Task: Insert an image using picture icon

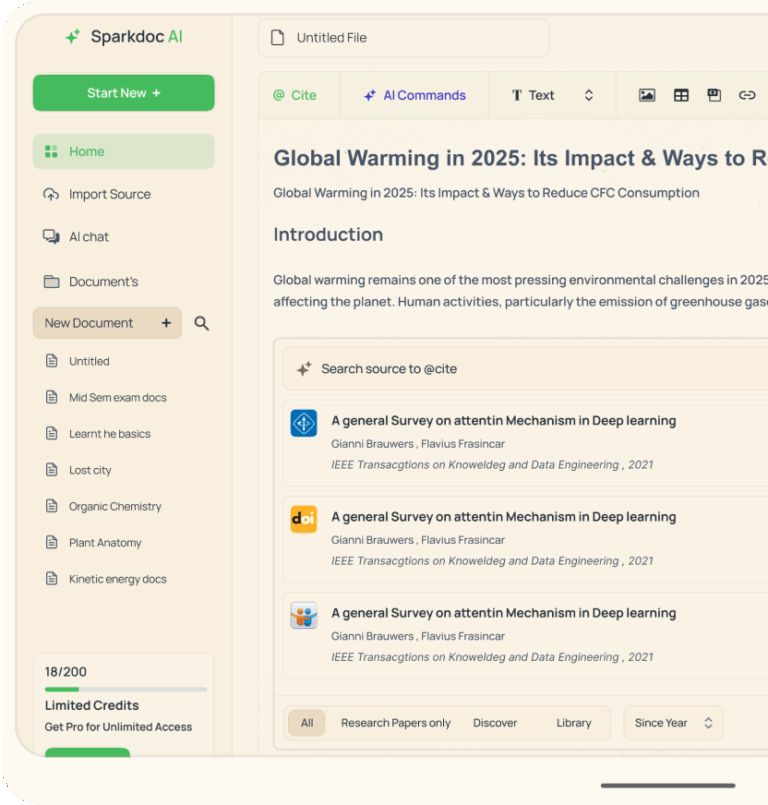Action: [x=647, y=95]
